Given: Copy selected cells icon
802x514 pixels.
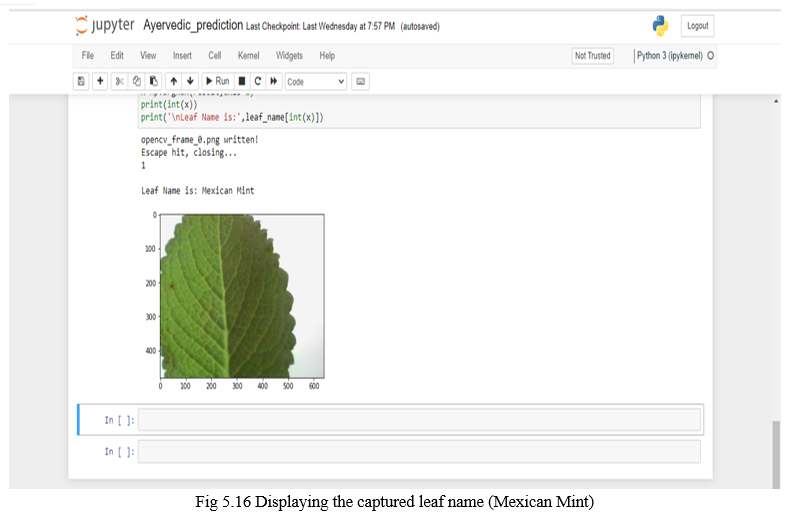Looking at the screenshot, I should coord(137,81).
